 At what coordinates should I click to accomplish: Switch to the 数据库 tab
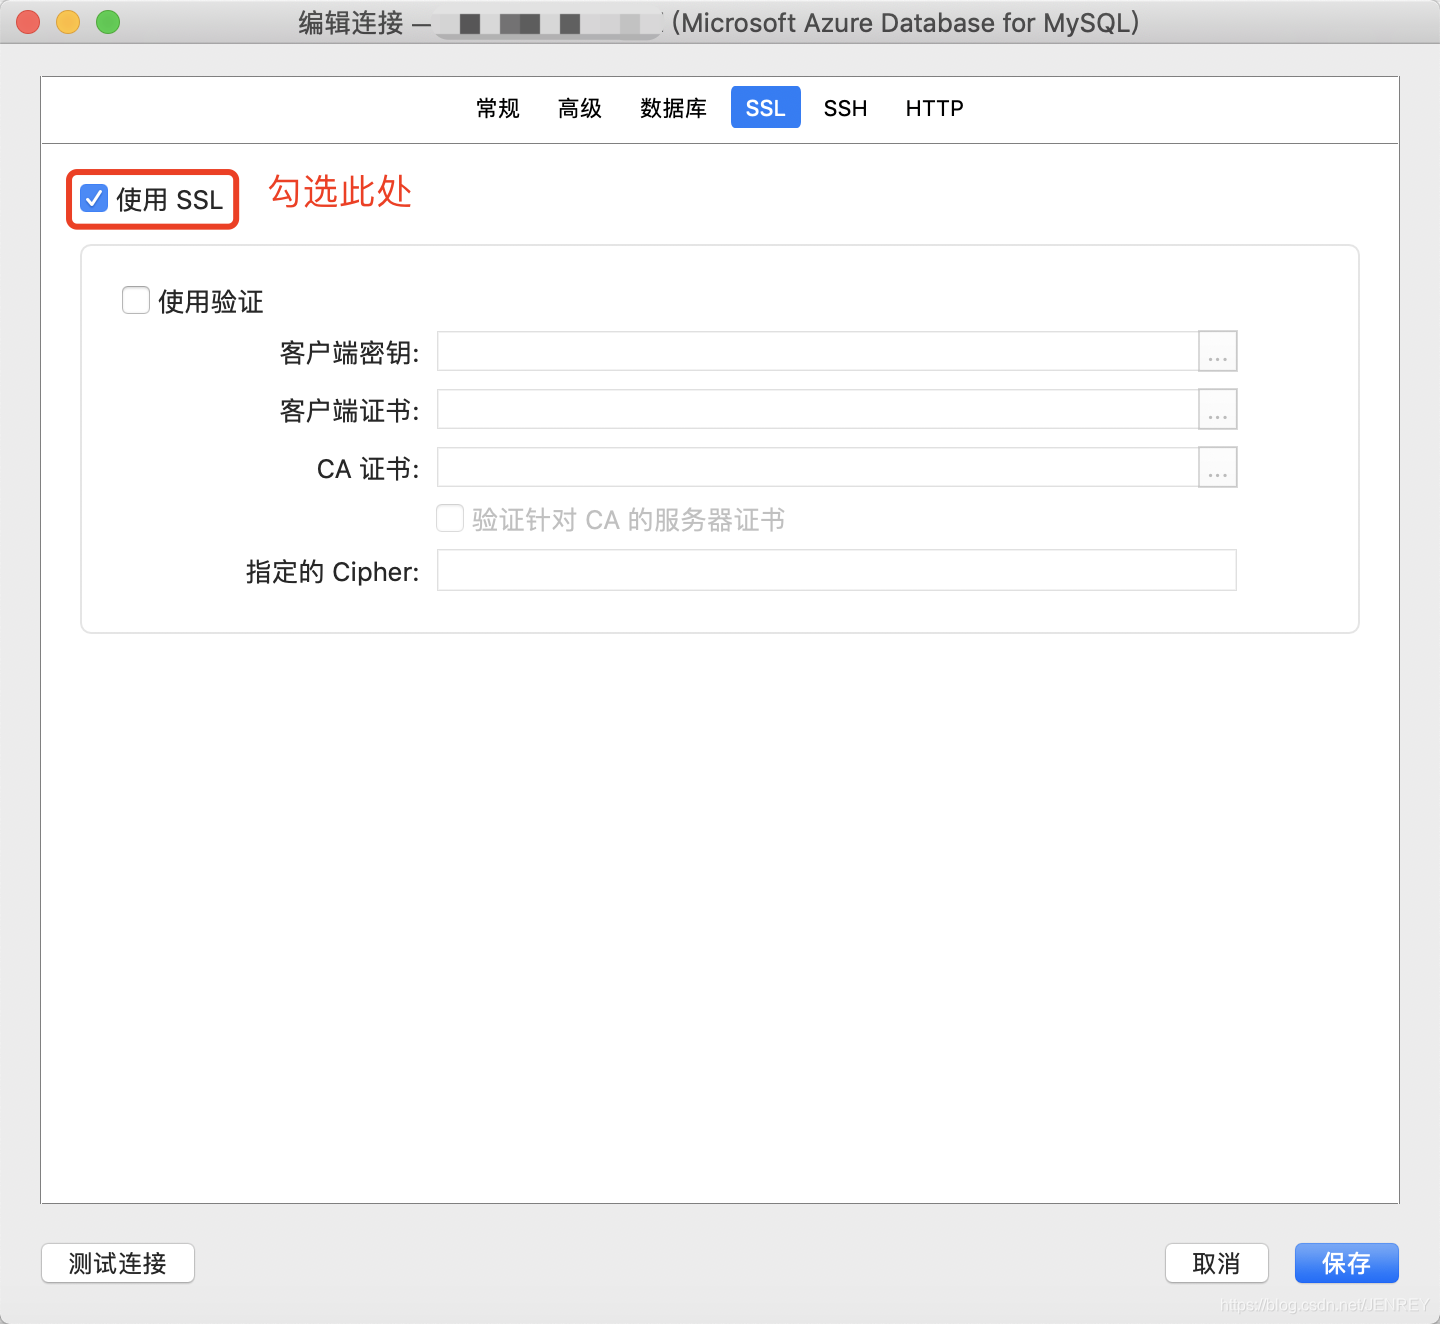672,108
